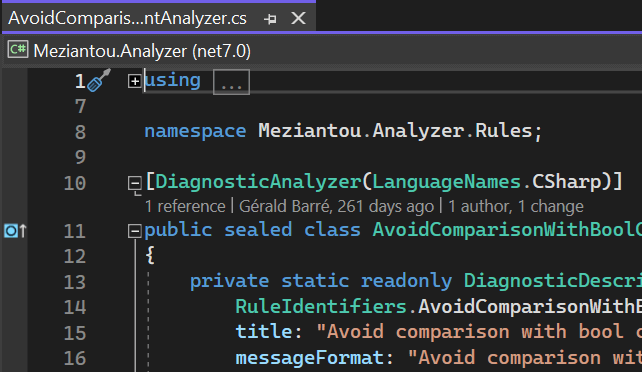
Task: Click the DiagnosticAnalyzer attribute name
Action: 258,182
